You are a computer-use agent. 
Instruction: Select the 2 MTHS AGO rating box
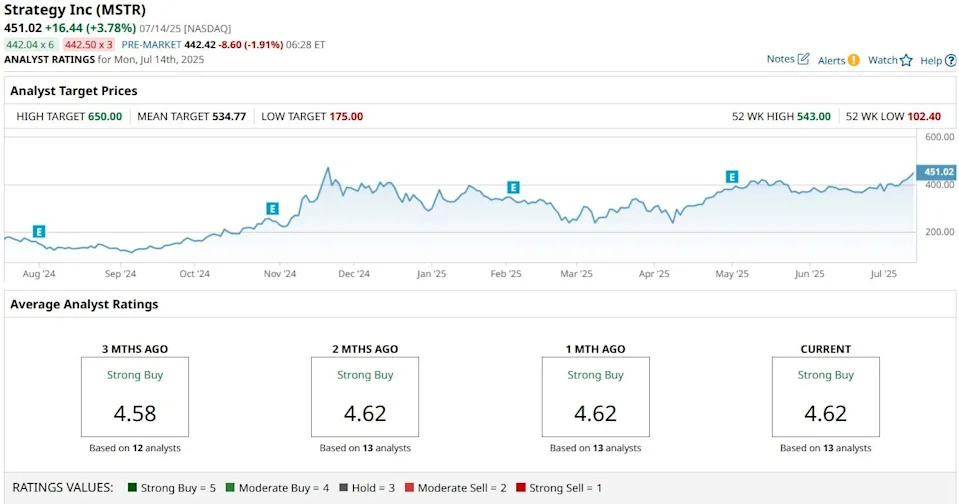tap(365, 397)
